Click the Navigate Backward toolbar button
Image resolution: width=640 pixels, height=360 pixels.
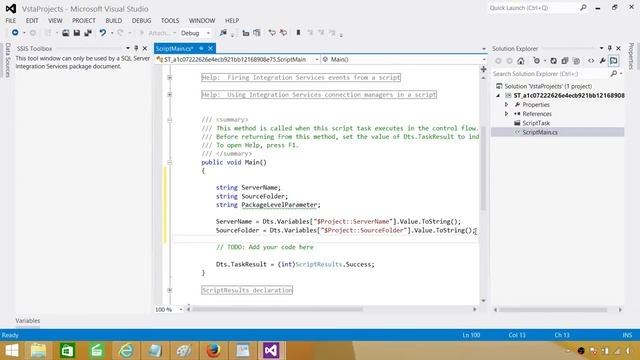coord(15,33)
